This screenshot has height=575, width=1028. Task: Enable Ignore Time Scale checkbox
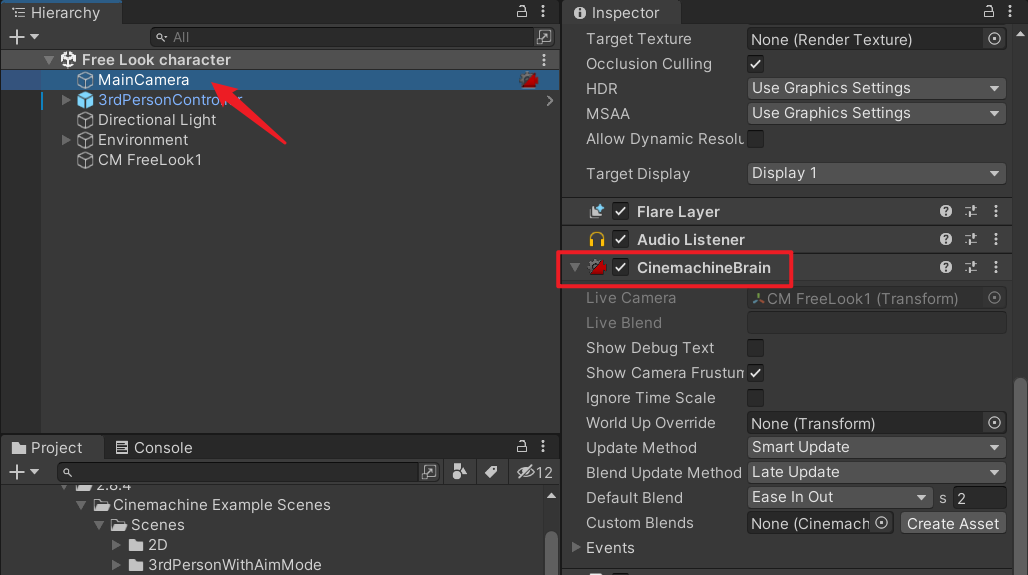[x=755, y=398]
